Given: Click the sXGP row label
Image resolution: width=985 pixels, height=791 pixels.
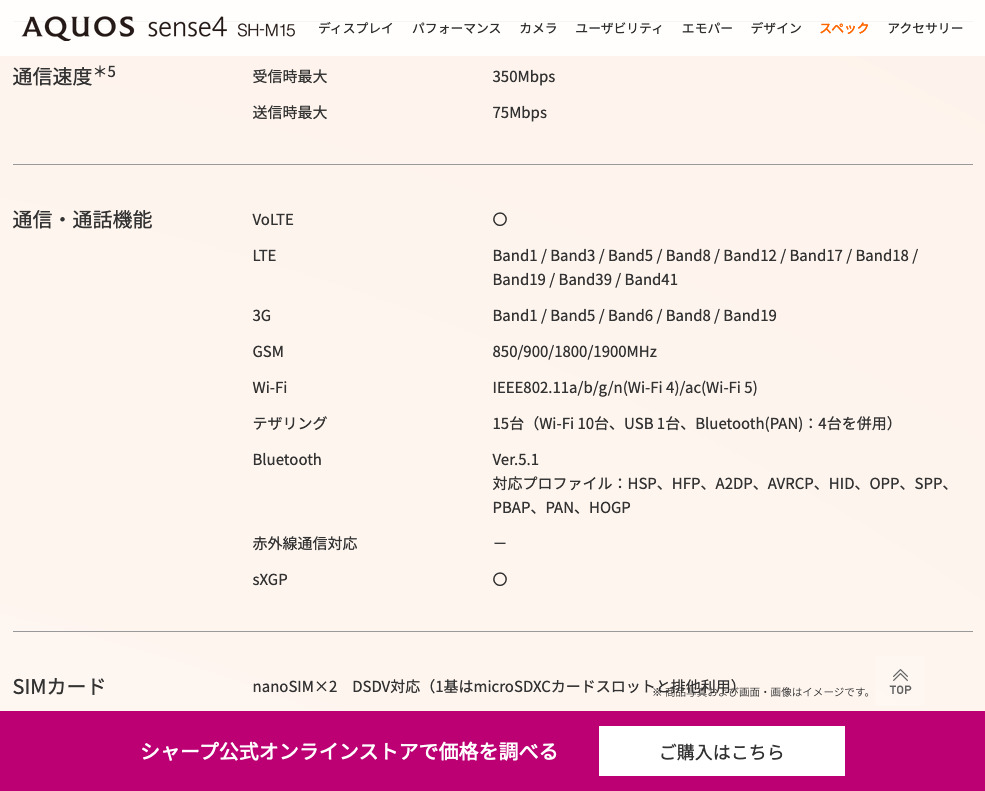Looking at the screenshot, I should 269,579.
